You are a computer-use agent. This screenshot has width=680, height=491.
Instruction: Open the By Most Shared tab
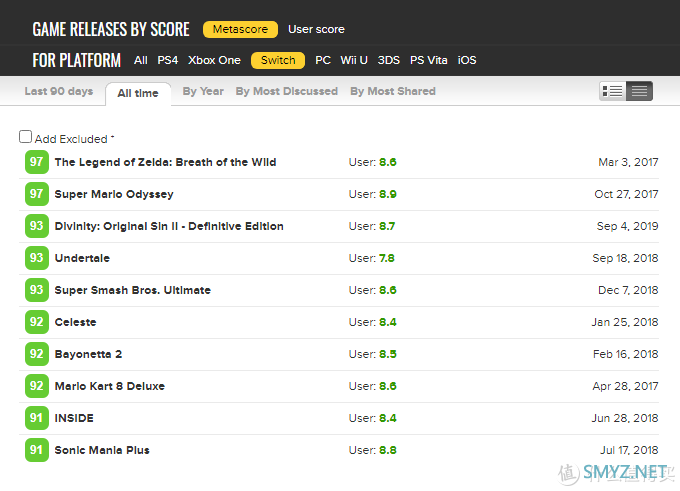pyautogui.click(x=393, y=91)
